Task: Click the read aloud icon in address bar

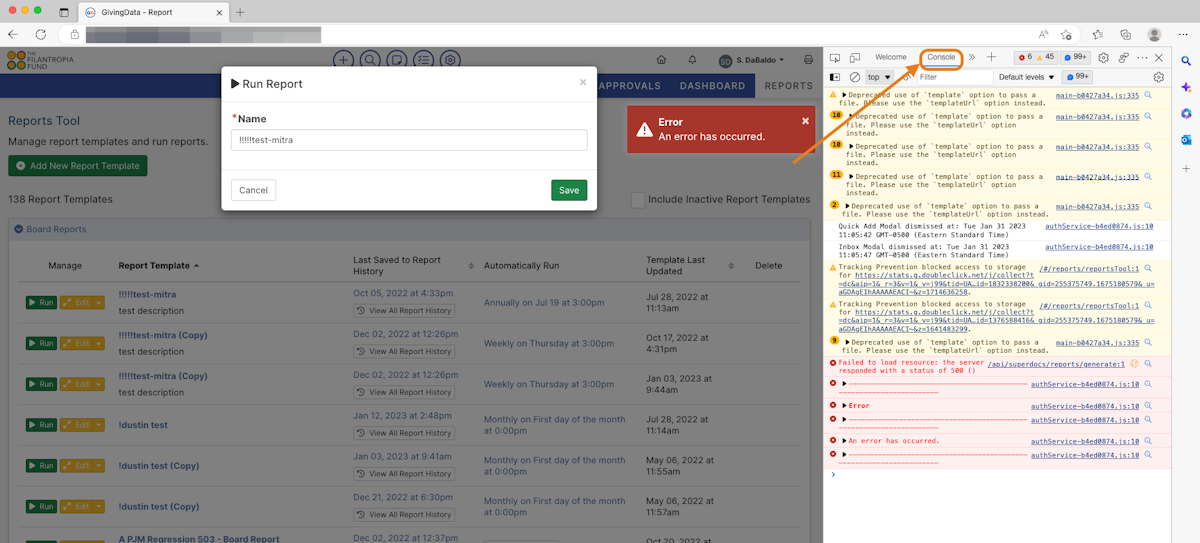Action: click(1043, 34)
